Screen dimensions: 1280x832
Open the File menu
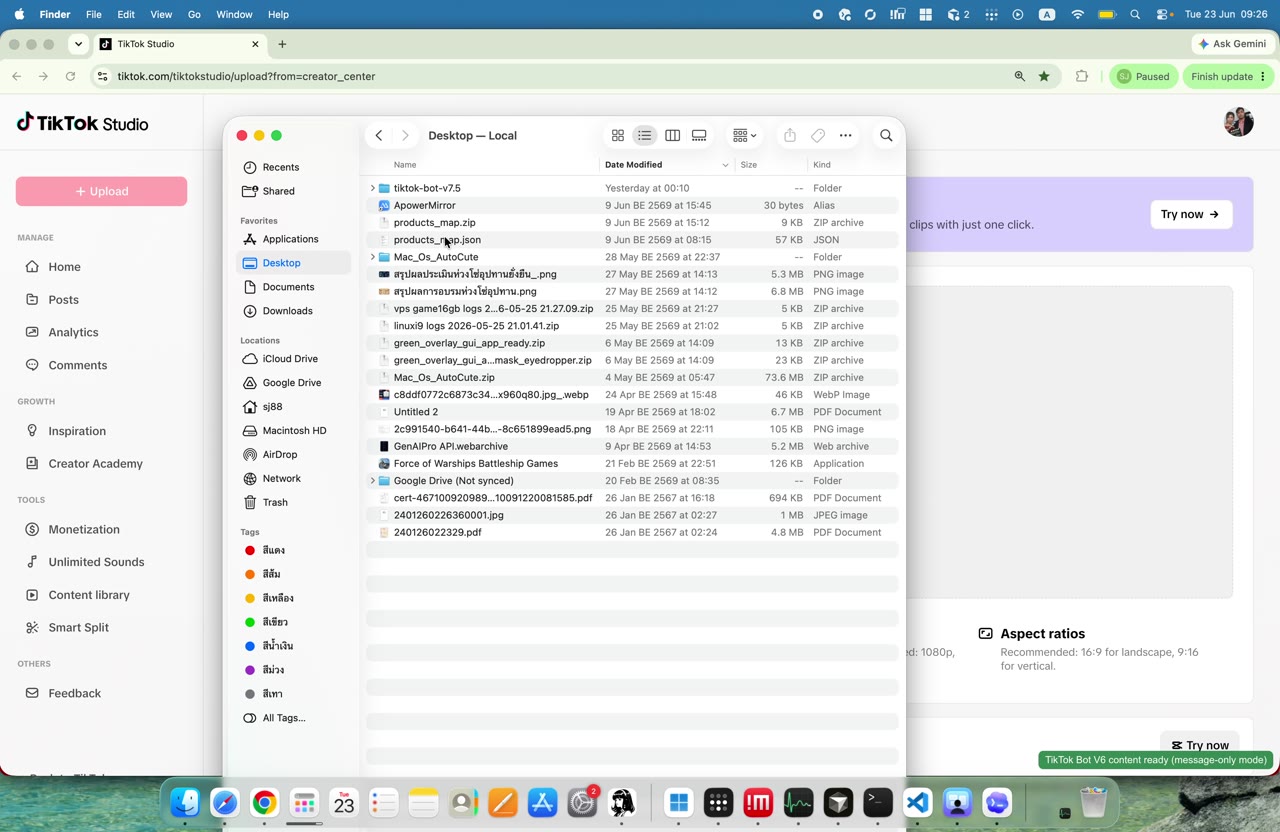click(93, 15)
